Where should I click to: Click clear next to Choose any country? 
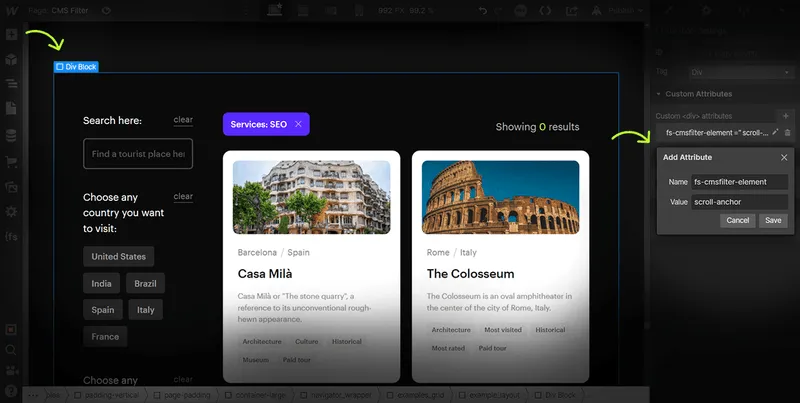(183, 196)
